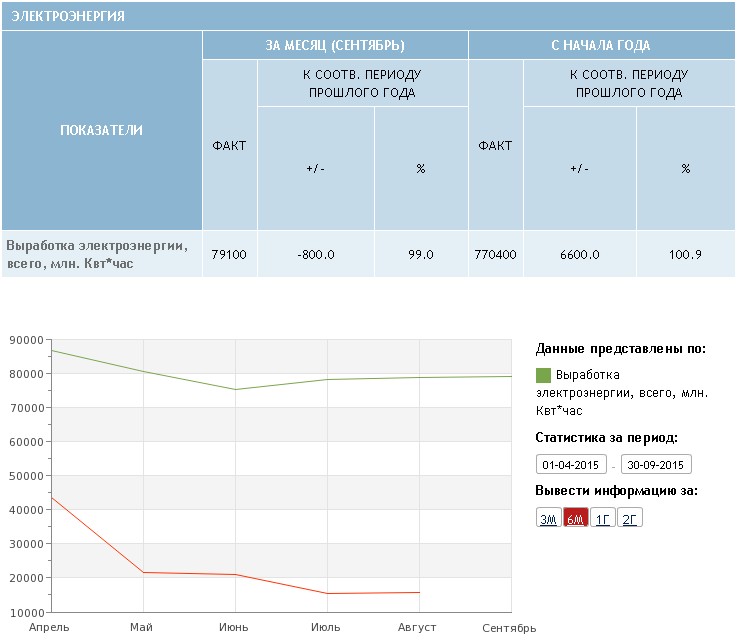Screen dimensions: 737x643
Task: Switch the chart to 1Г period
Action: coord(602,518)
